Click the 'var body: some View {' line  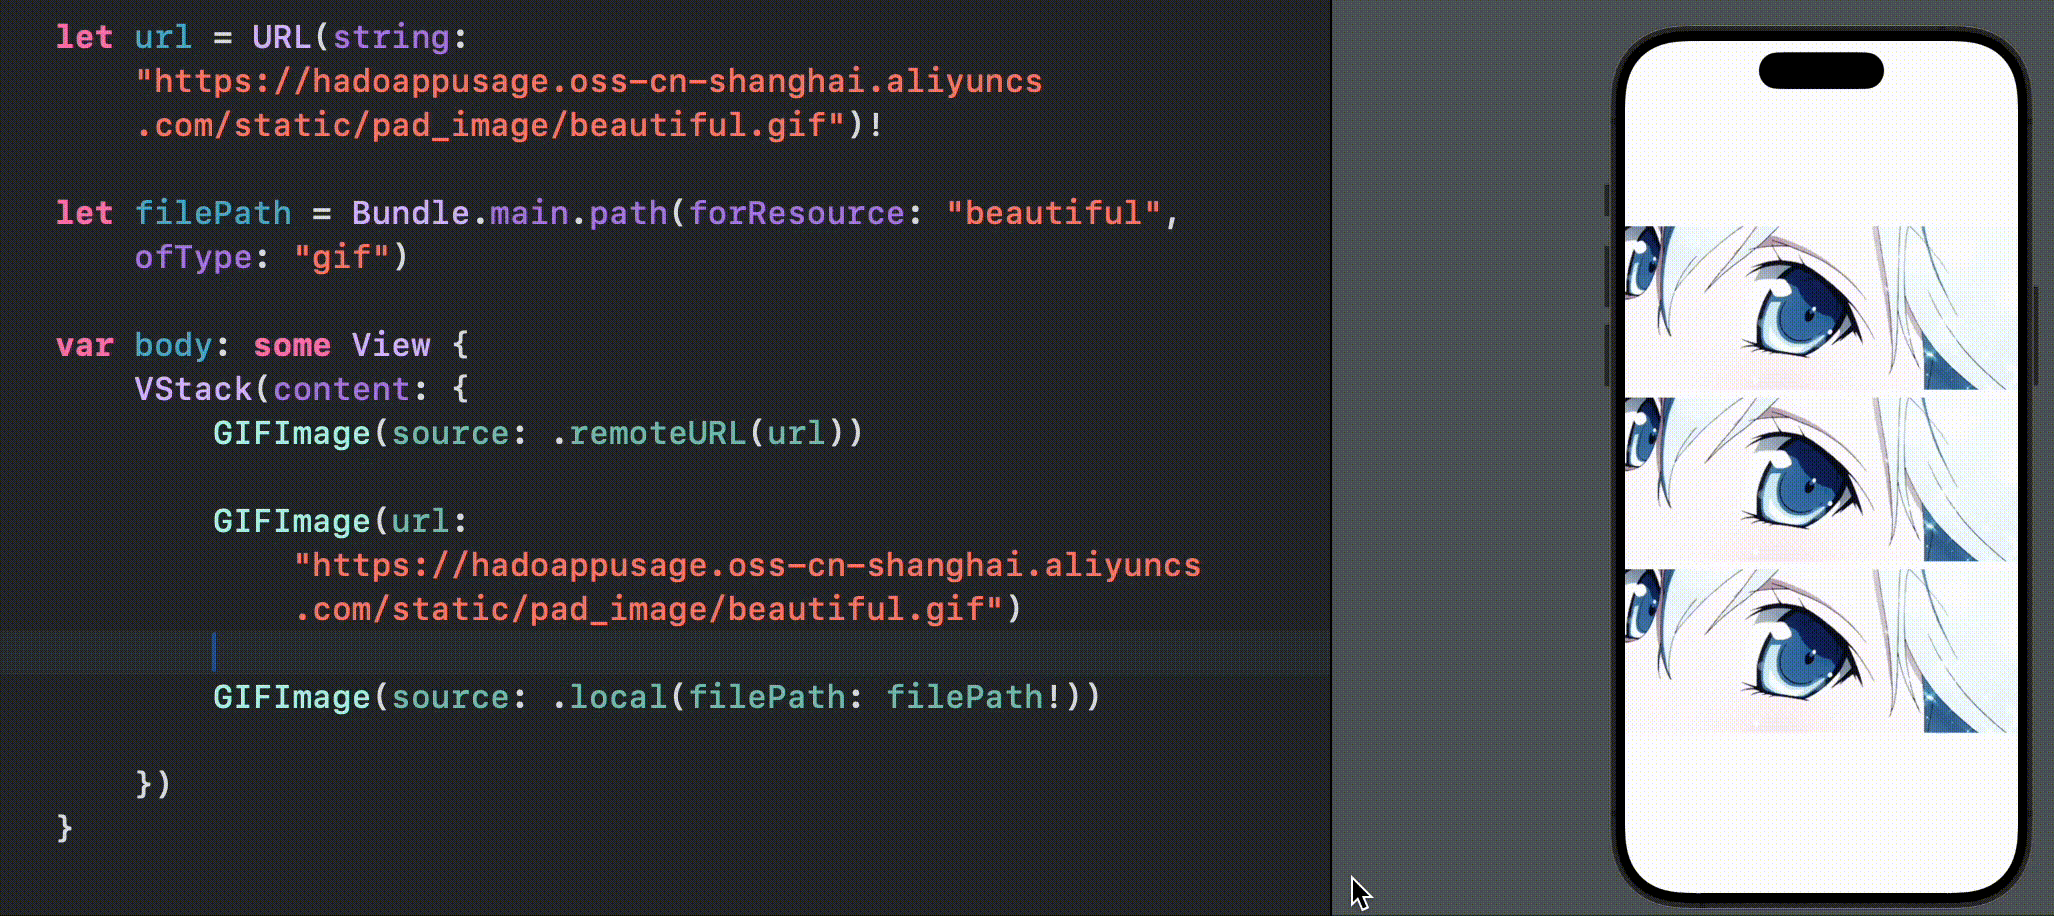(262, 345)
